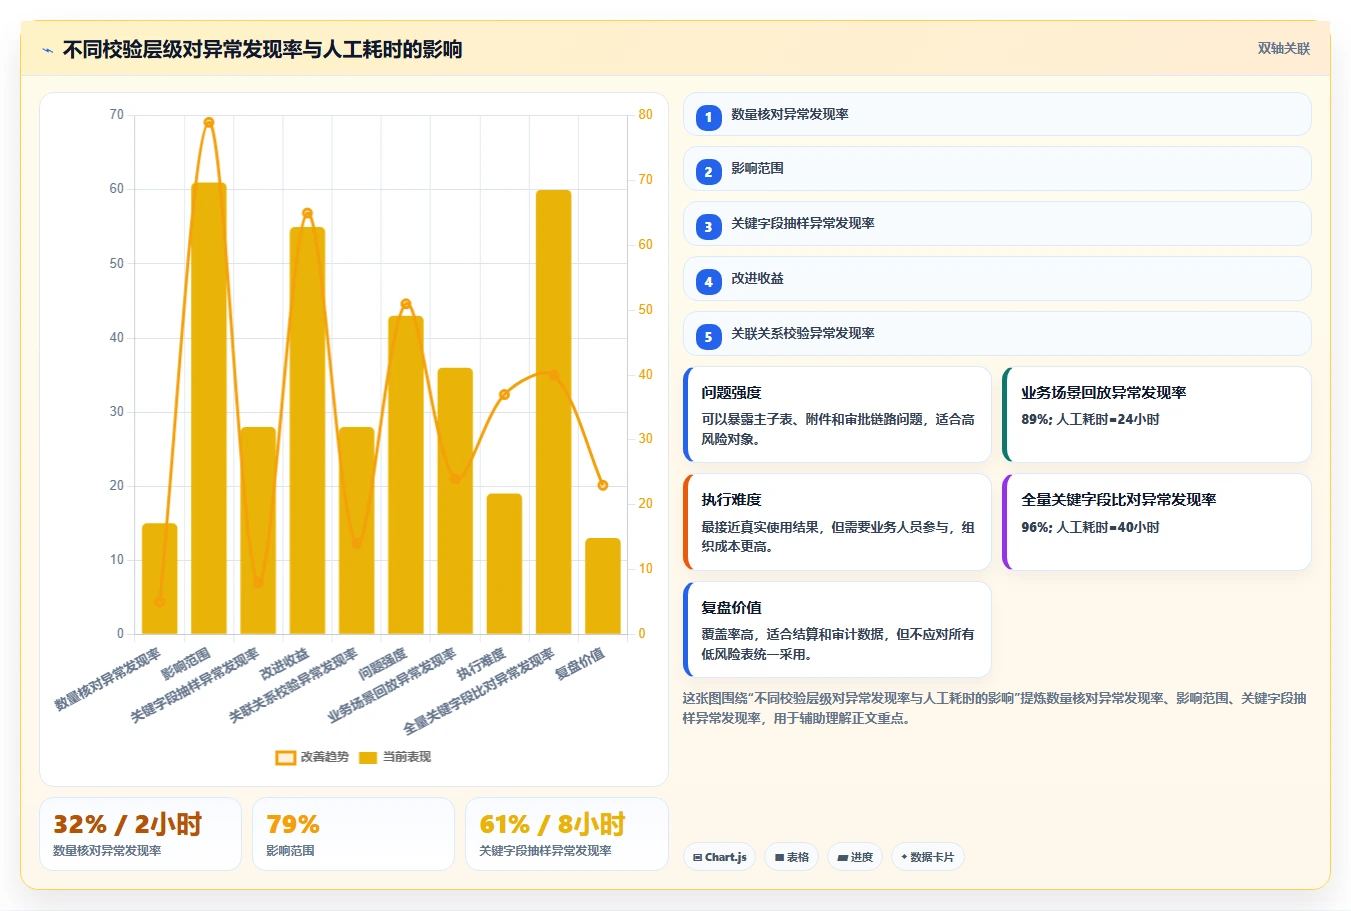Image resolution: width=1351 pixels, height=911 pixels.
Task: Click the 进度 tag icon
Action: [x=842, y=858]
